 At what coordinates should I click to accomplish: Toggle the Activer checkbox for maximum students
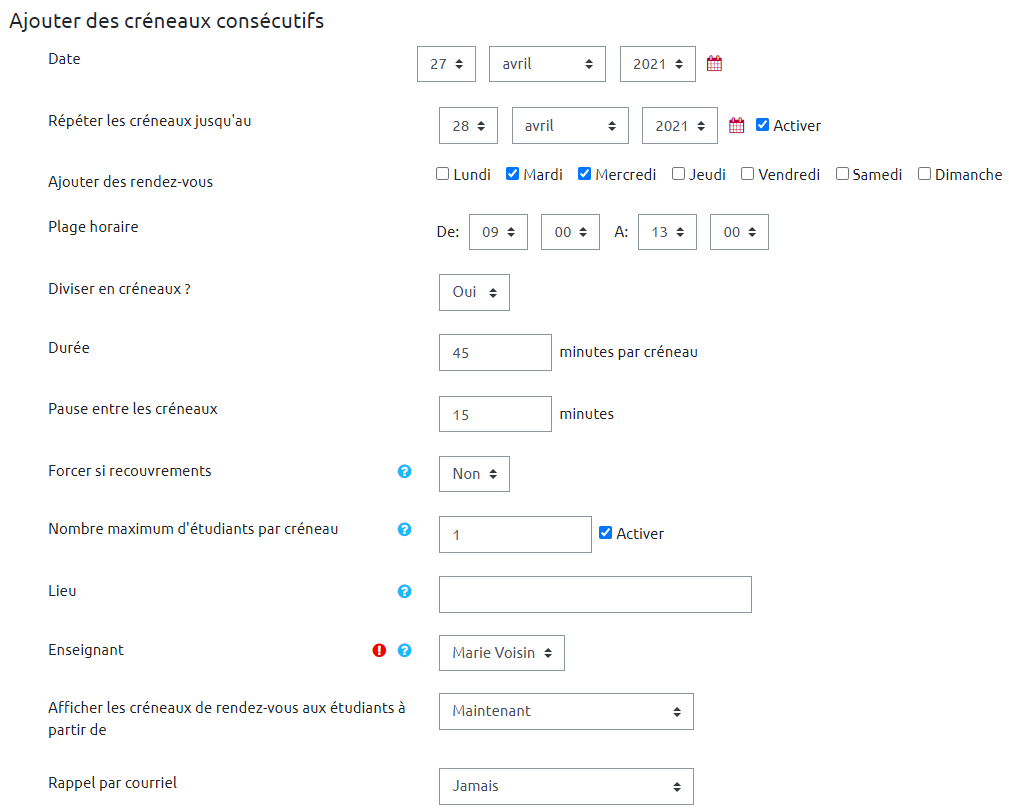point(605,533)
